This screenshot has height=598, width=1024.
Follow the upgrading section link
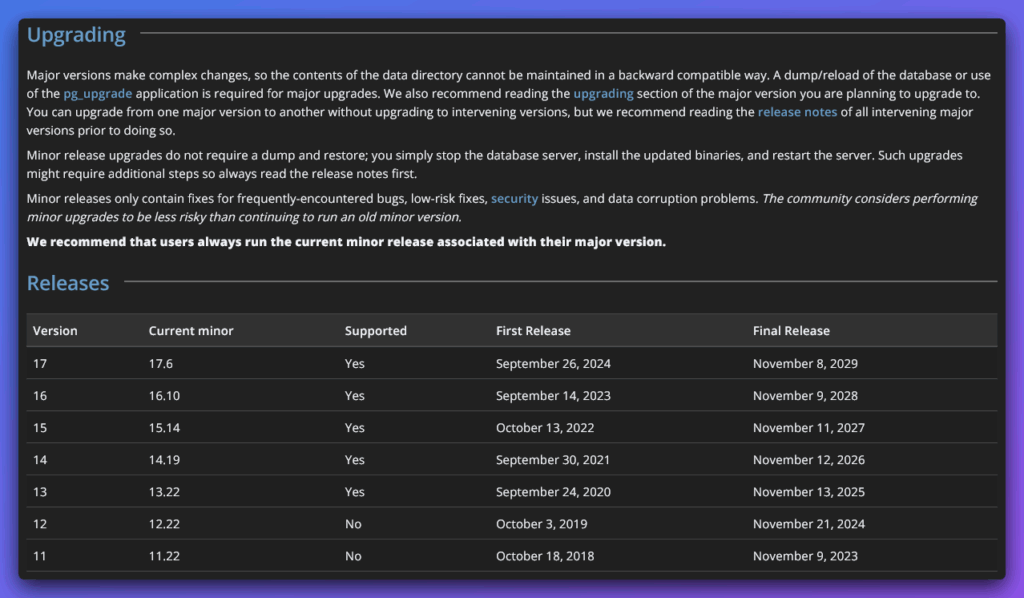click(x=603, y=93)
